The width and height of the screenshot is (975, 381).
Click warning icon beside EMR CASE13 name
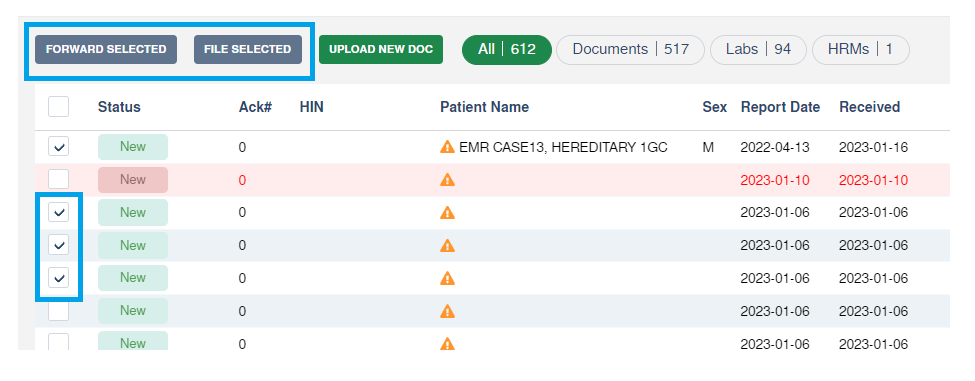[447, 147]
